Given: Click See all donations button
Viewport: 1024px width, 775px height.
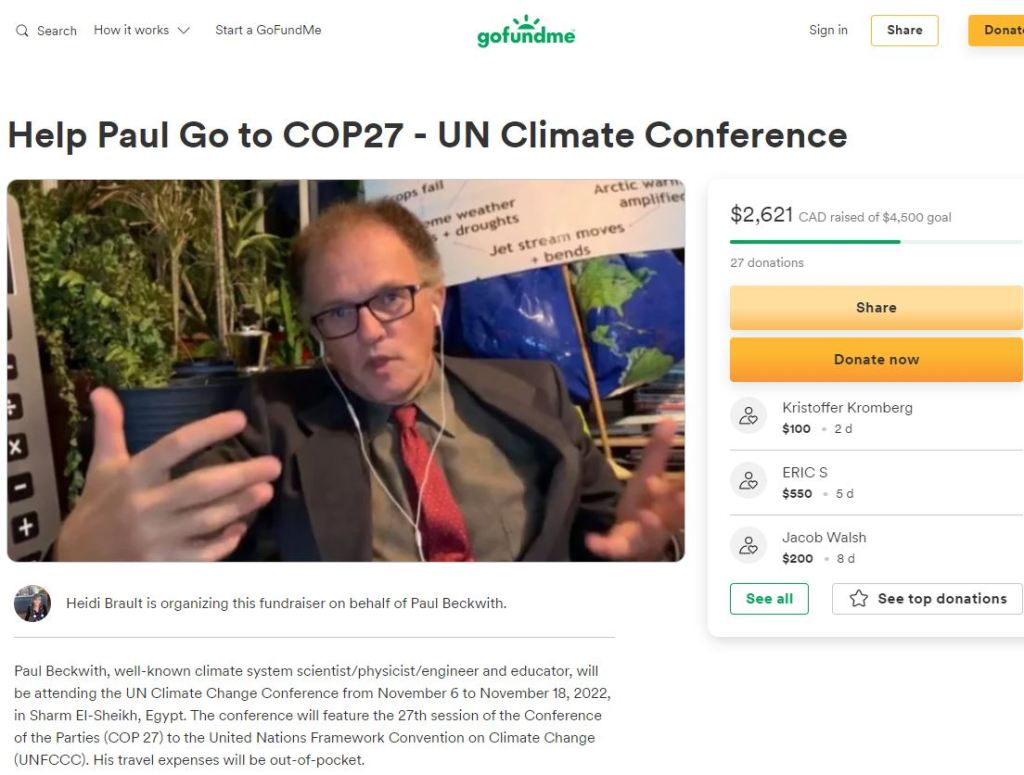Looking at the screenshot, I should [x=769, y=599].
